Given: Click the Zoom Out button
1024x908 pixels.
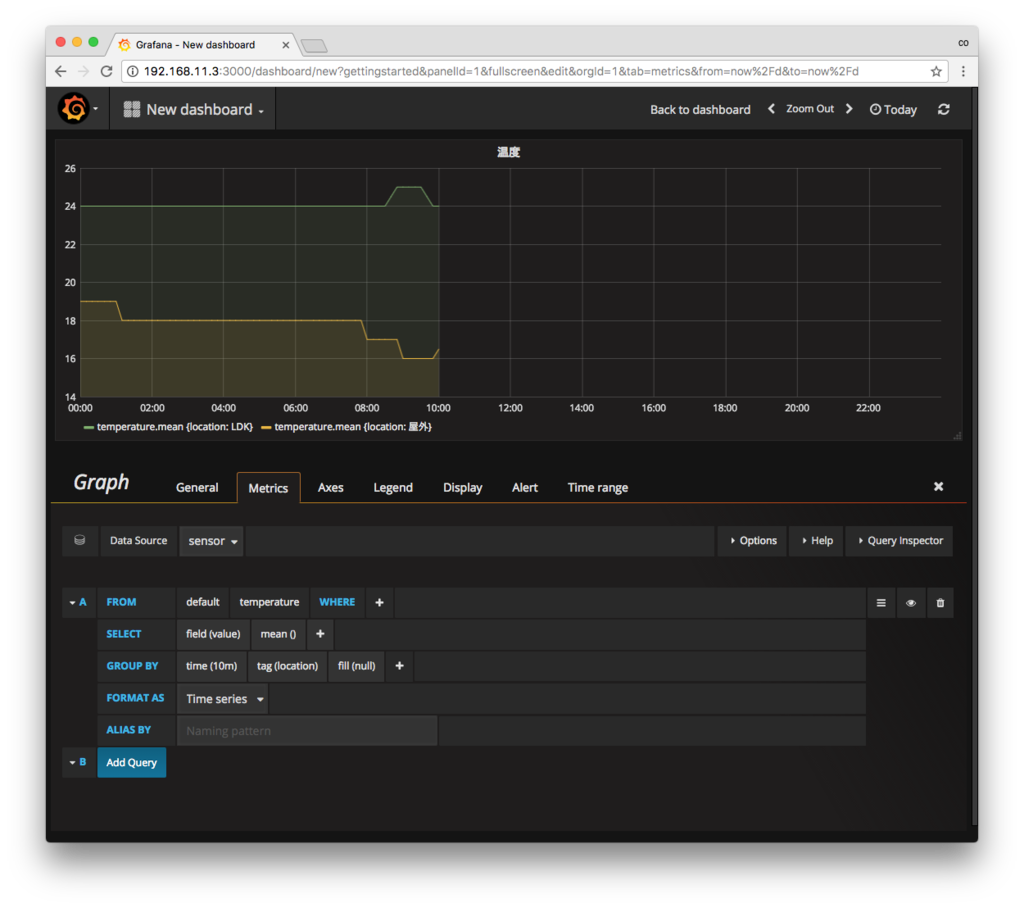Looking at the screenshot, I should [x=810, y=109].
